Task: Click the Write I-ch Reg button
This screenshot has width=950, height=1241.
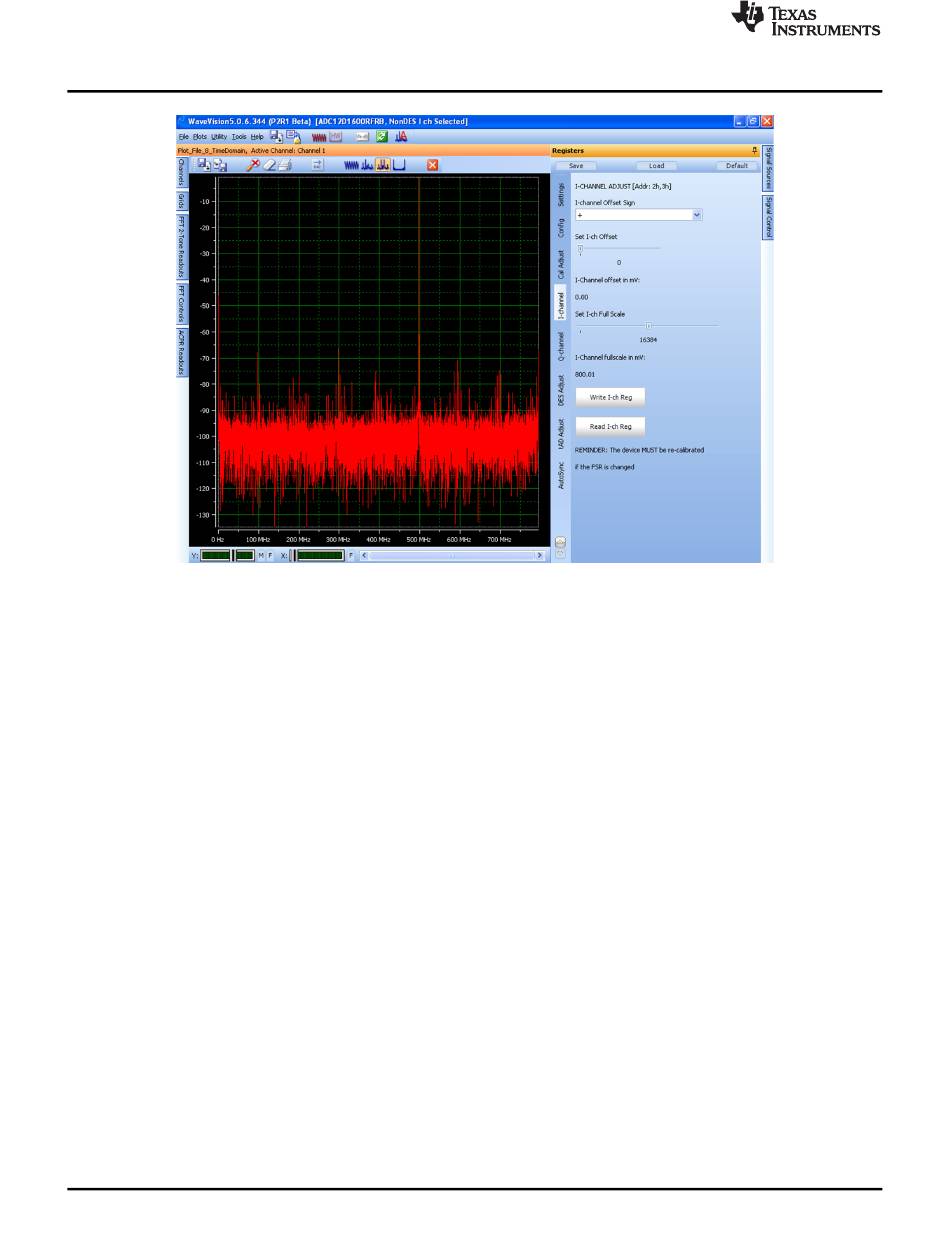Action: pyautogui.click(x=610, y=397)
